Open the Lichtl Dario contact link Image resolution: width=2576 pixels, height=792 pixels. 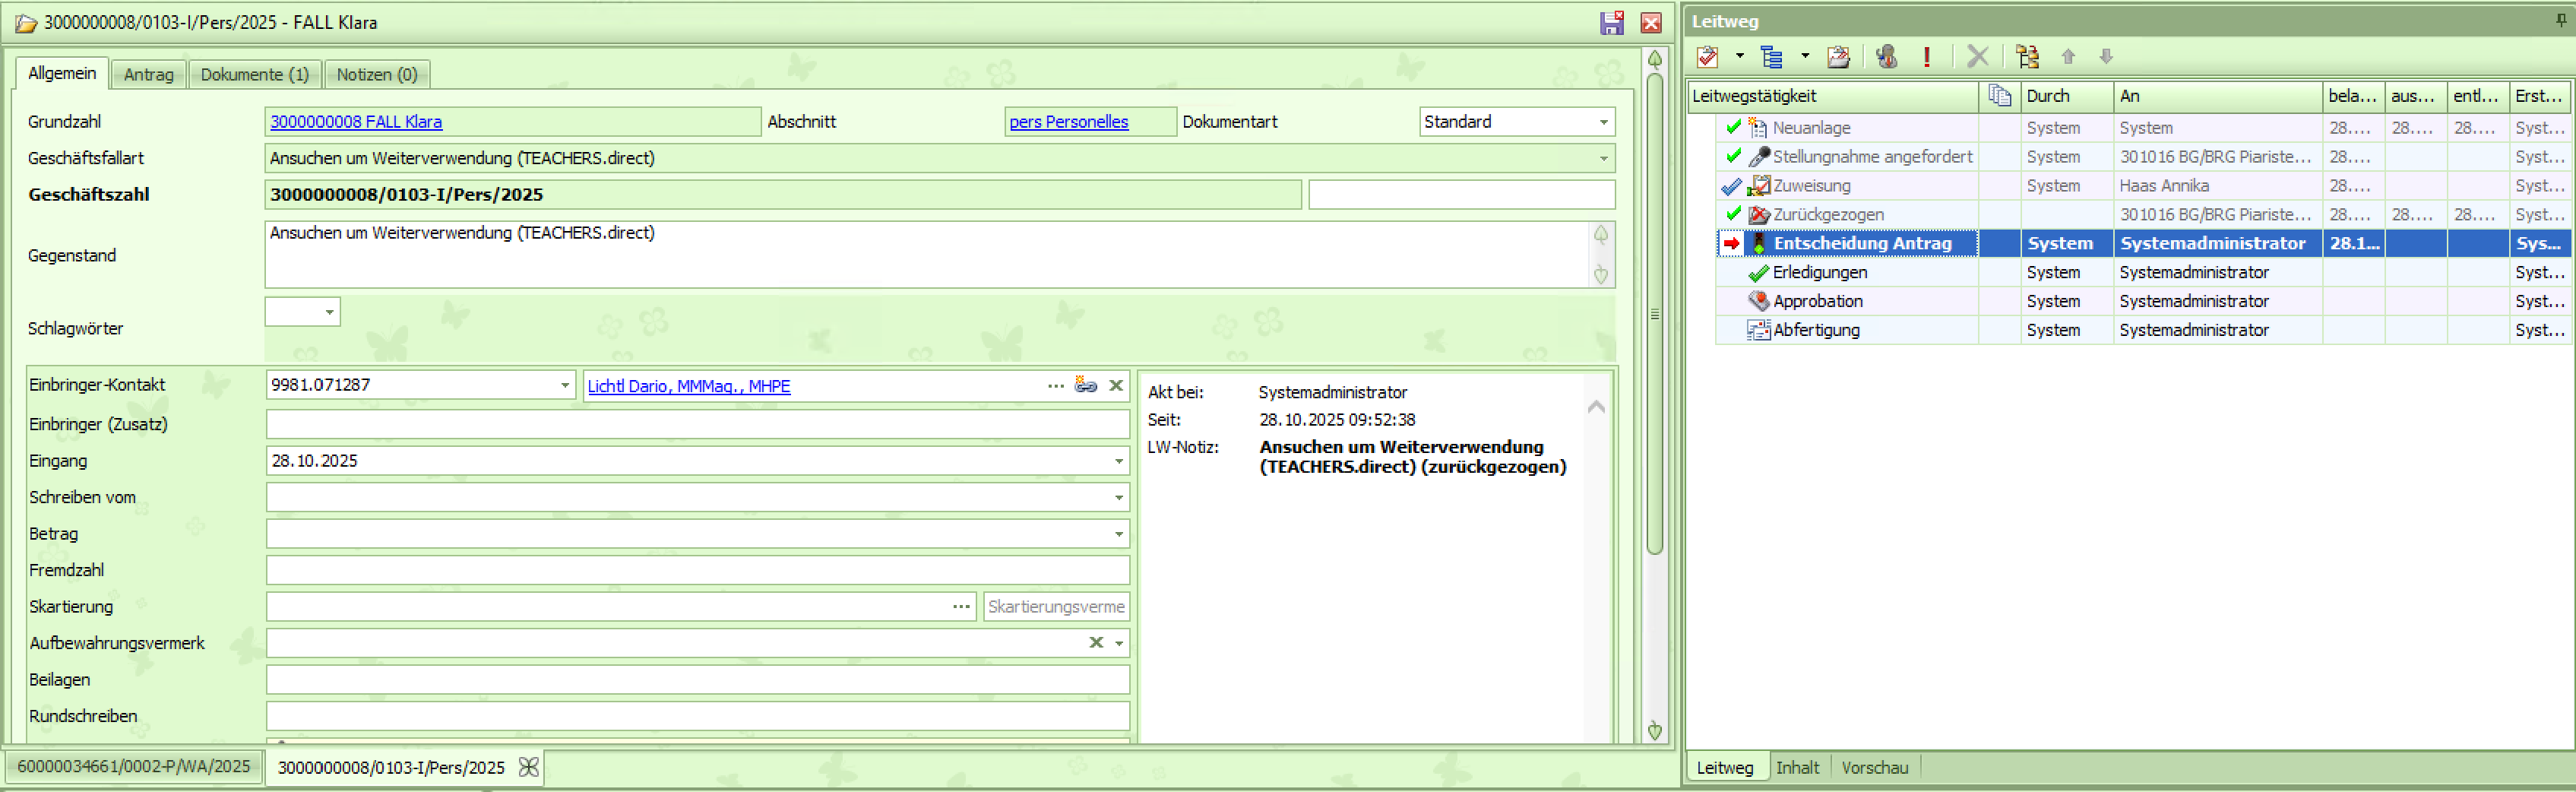pos(688,386)
